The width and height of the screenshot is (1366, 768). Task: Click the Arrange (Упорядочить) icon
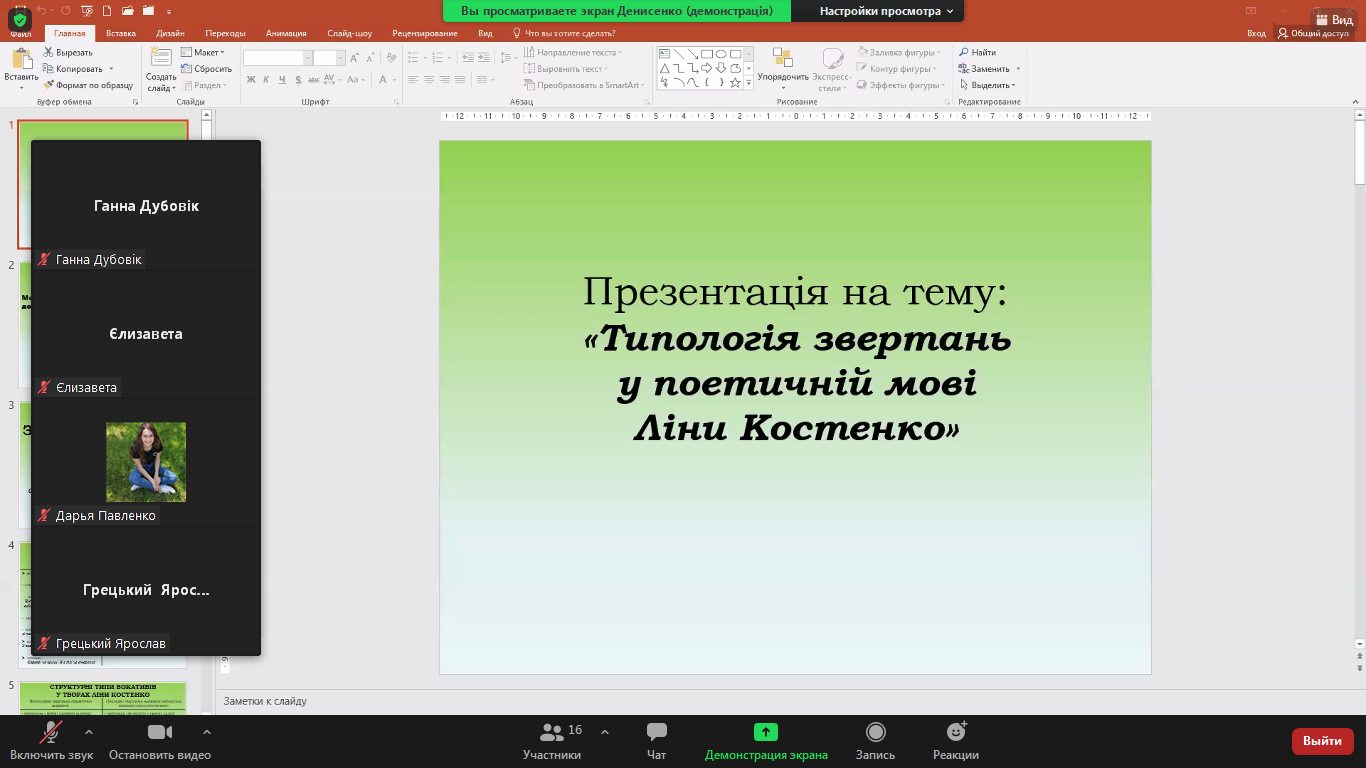point(782,58)
